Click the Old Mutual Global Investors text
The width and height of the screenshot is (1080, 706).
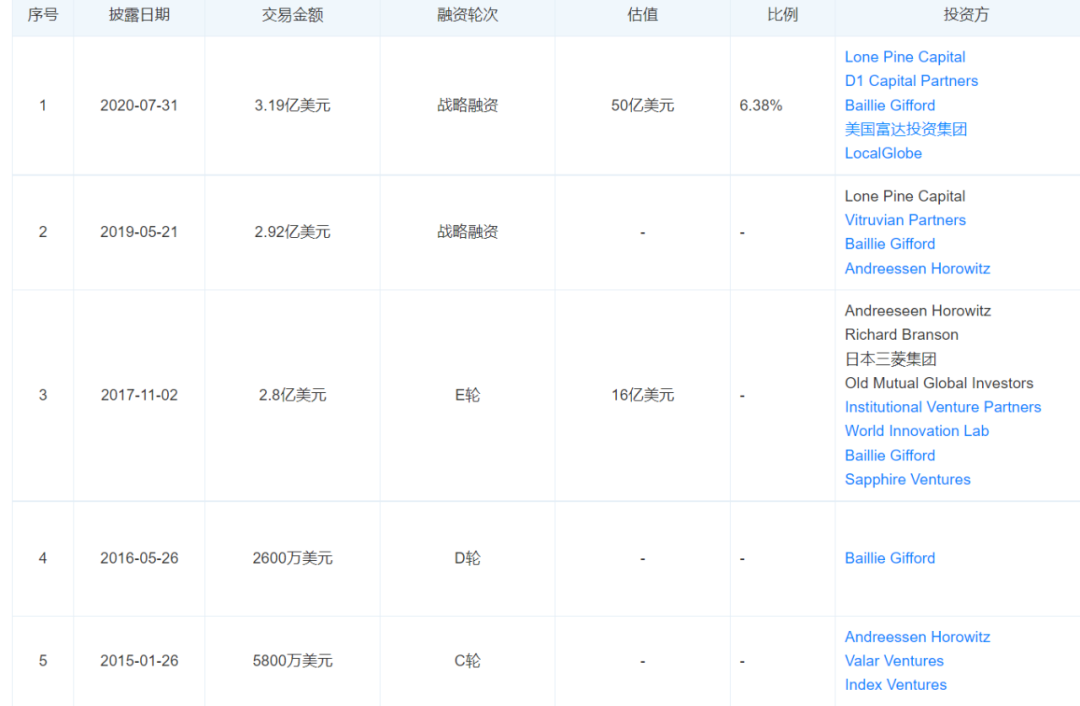[x=939, y=383]
